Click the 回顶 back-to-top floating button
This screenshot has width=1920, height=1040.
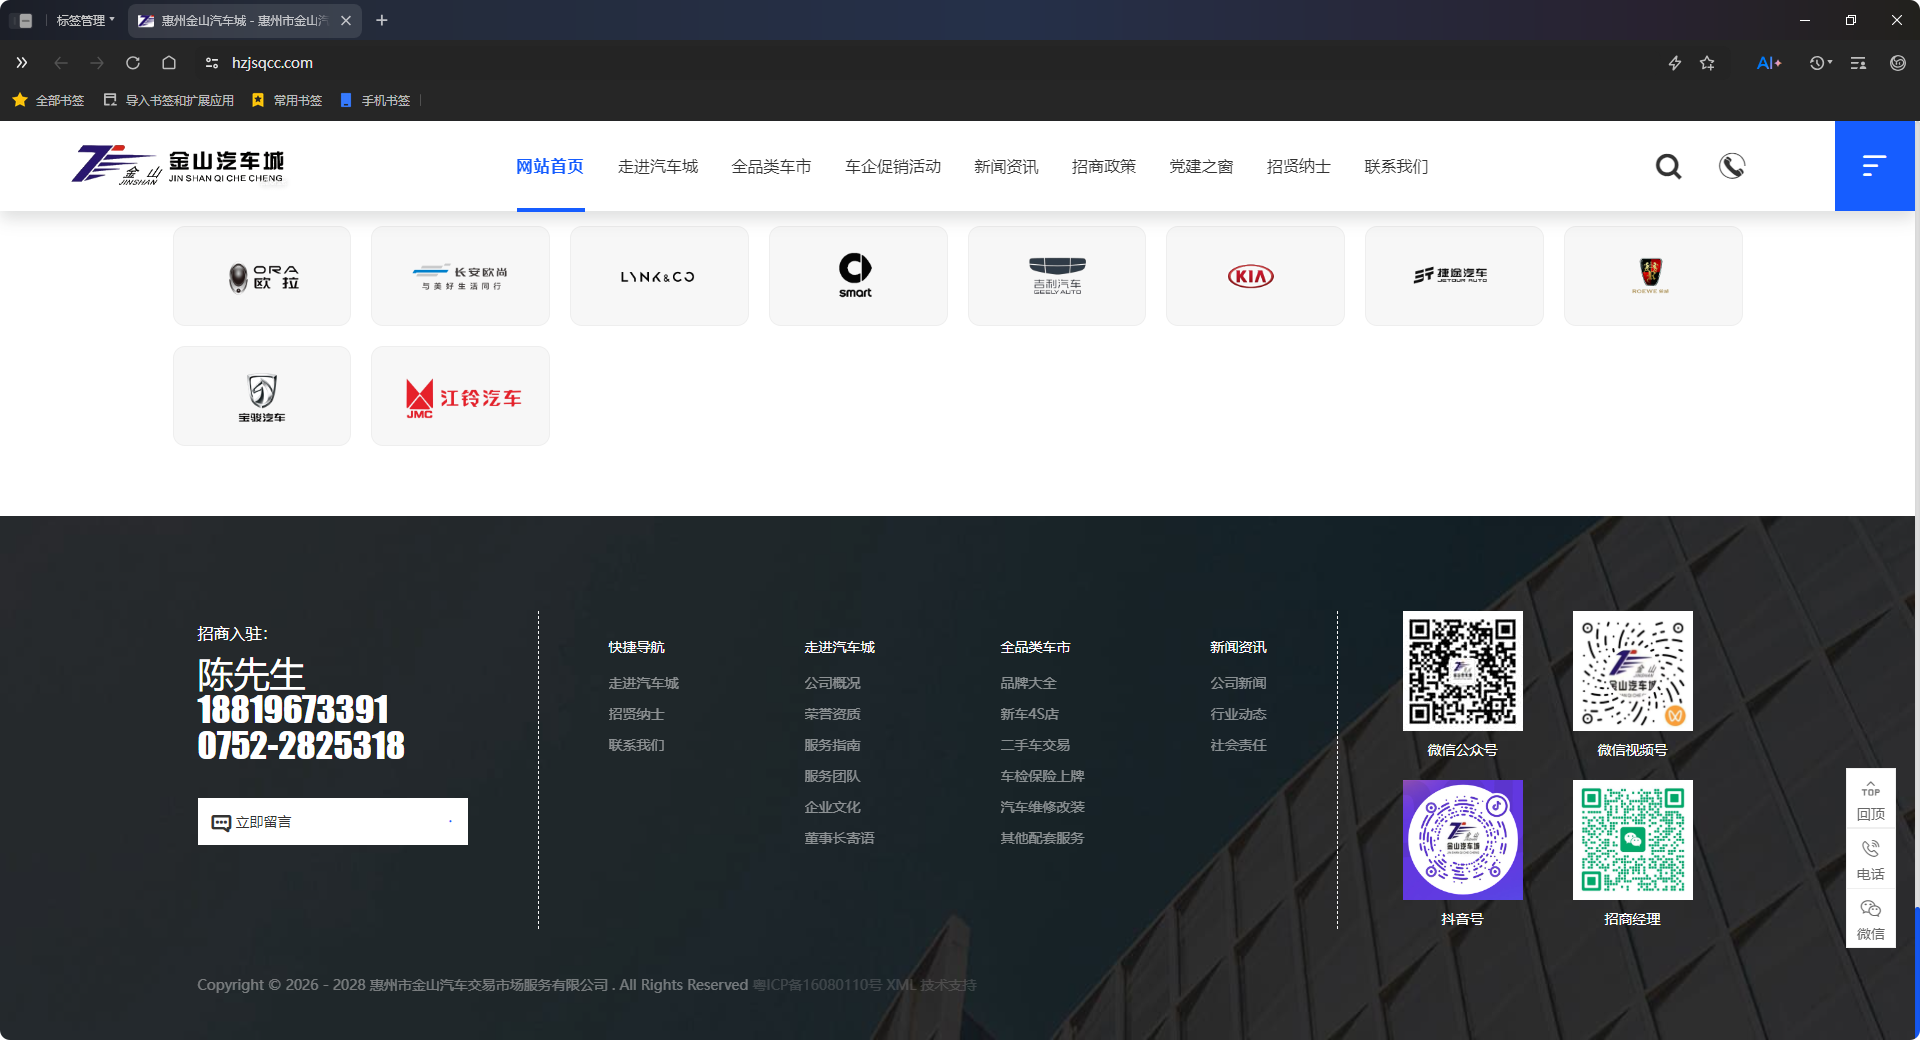1871,800
